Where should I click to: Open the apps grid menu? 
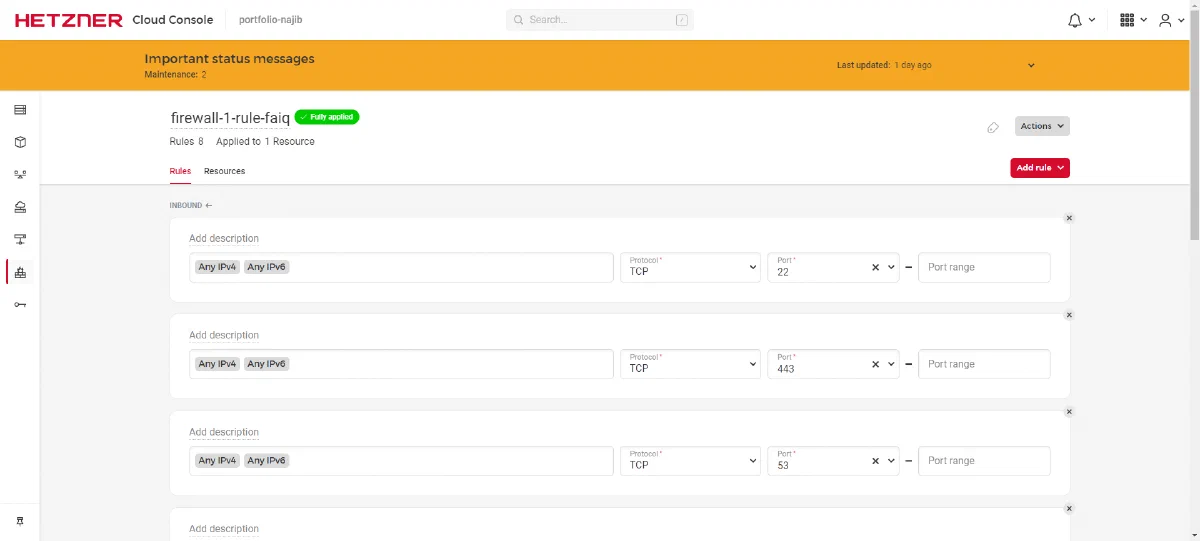point(1127,20)
